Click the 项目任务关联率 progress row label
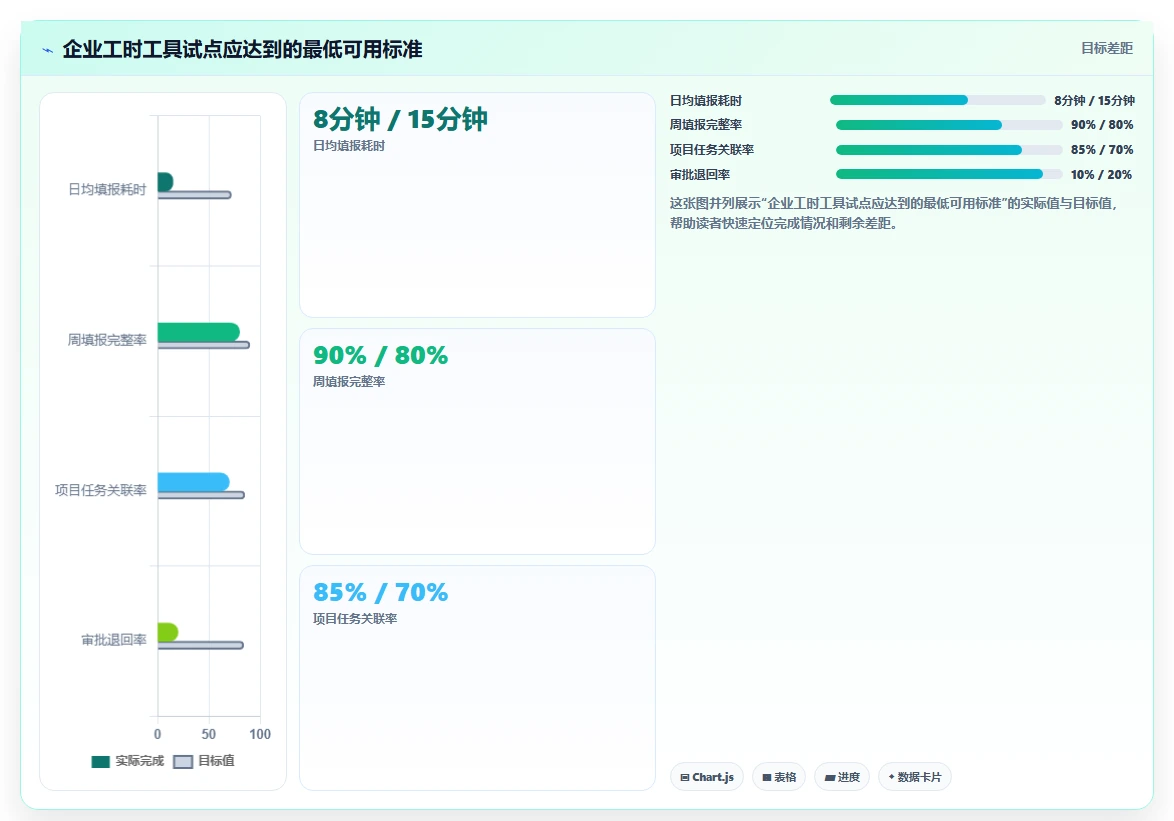 (x=712, y=150)
